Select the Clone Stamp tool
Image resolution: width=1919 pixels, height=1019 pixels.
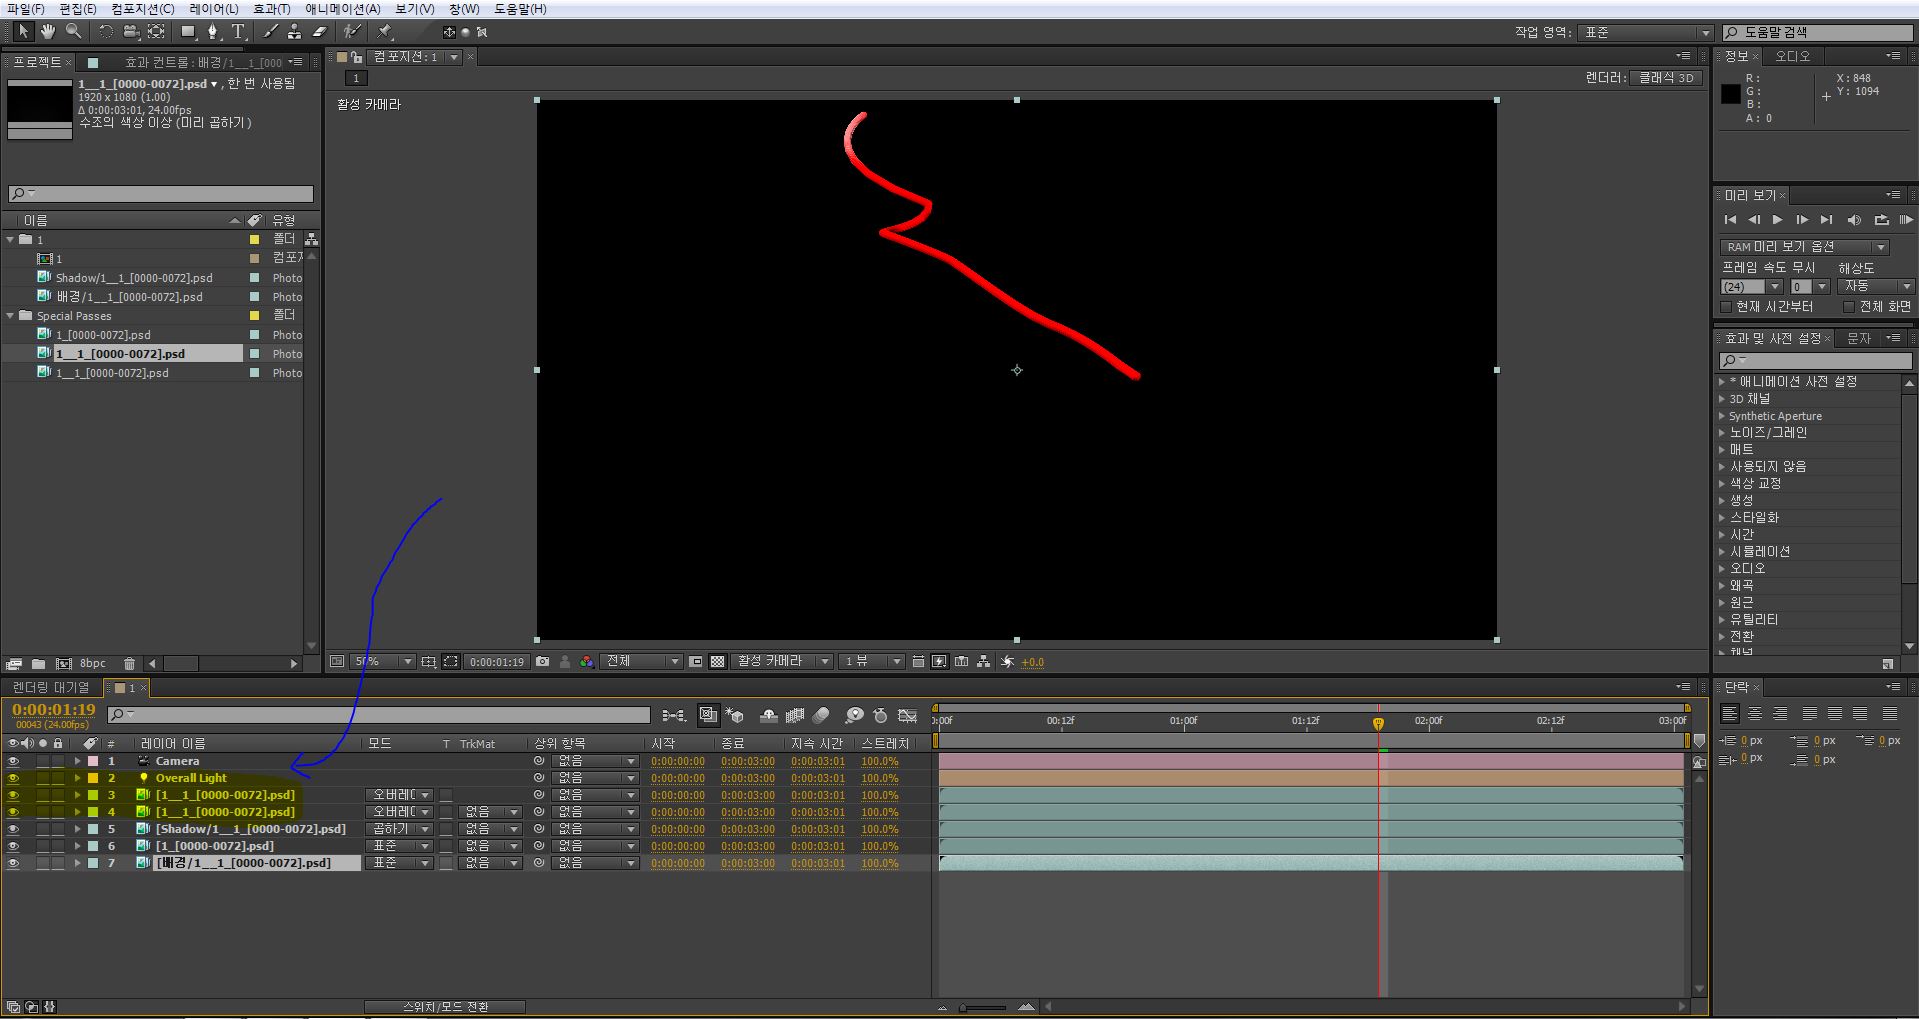tap(294, 32)
